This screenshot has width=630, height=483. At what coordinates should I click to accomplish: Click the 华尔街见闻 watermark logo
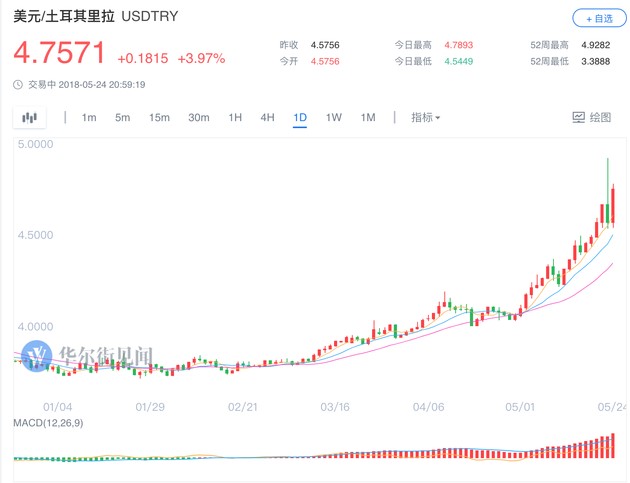tap(90, 354)
